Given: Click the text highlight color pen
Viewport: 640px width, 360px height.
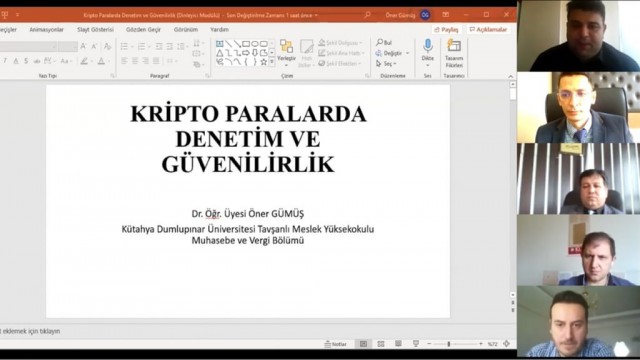Looking at the screenshot, I should [84, 61].
